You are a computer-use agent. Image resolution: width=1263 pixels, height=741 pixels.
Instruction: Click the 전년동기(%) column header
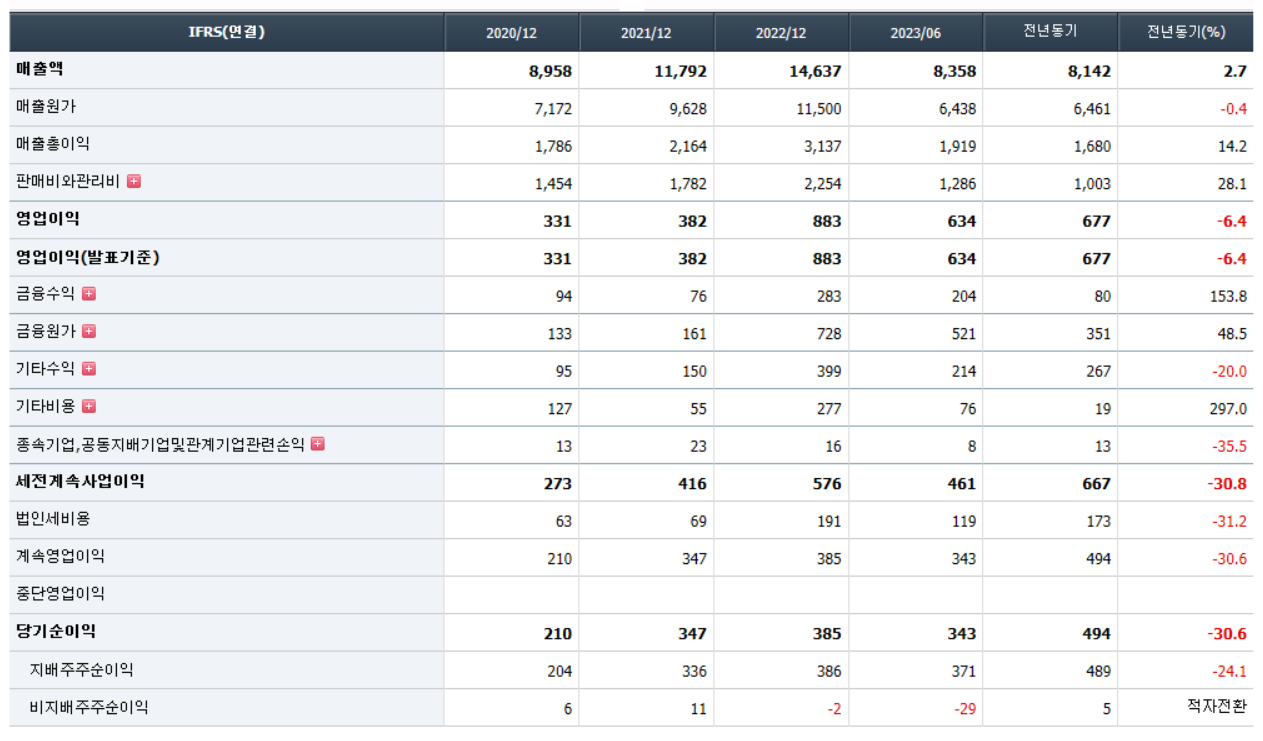pyautogui.click(x=1186, y=32)
